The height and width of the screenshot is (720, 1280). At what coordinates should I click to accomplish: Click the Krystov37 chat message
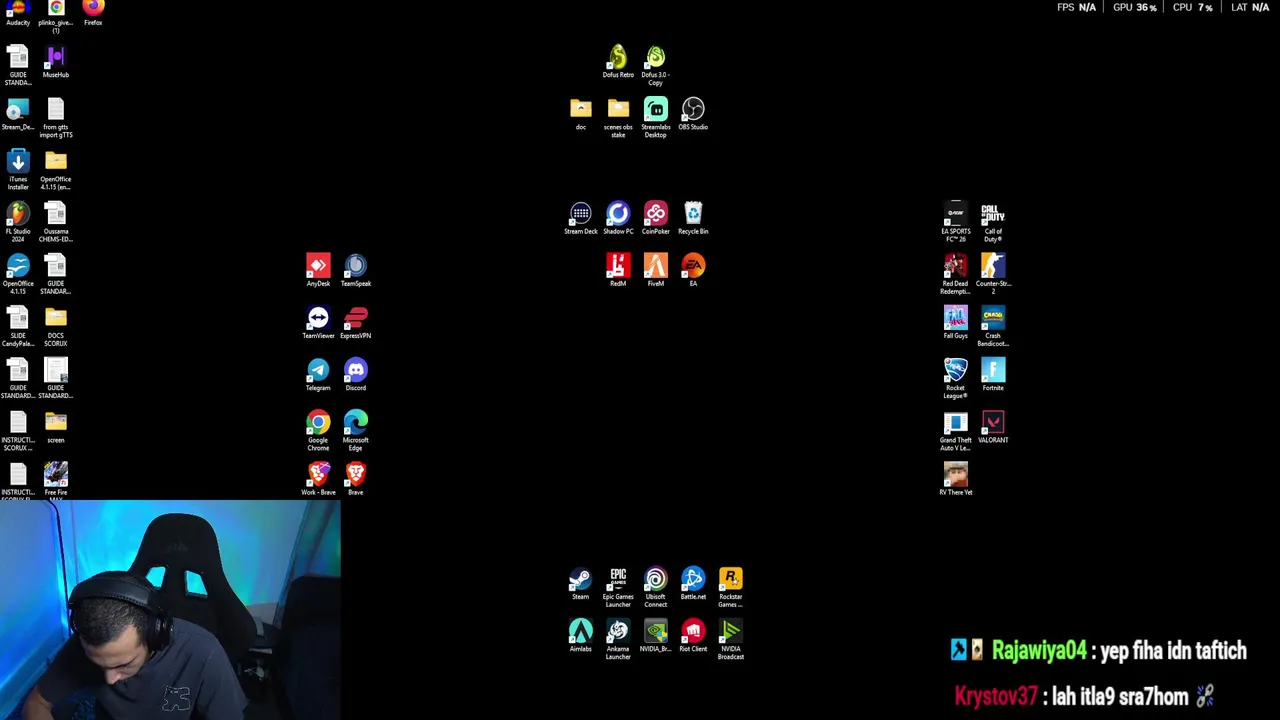click(1084, 697)
